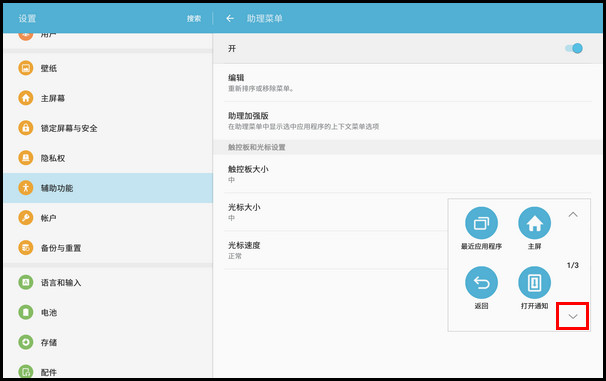This screenshot has width=606, height=381.
Task: Open the 助理加强版 option
Action: 408,121
